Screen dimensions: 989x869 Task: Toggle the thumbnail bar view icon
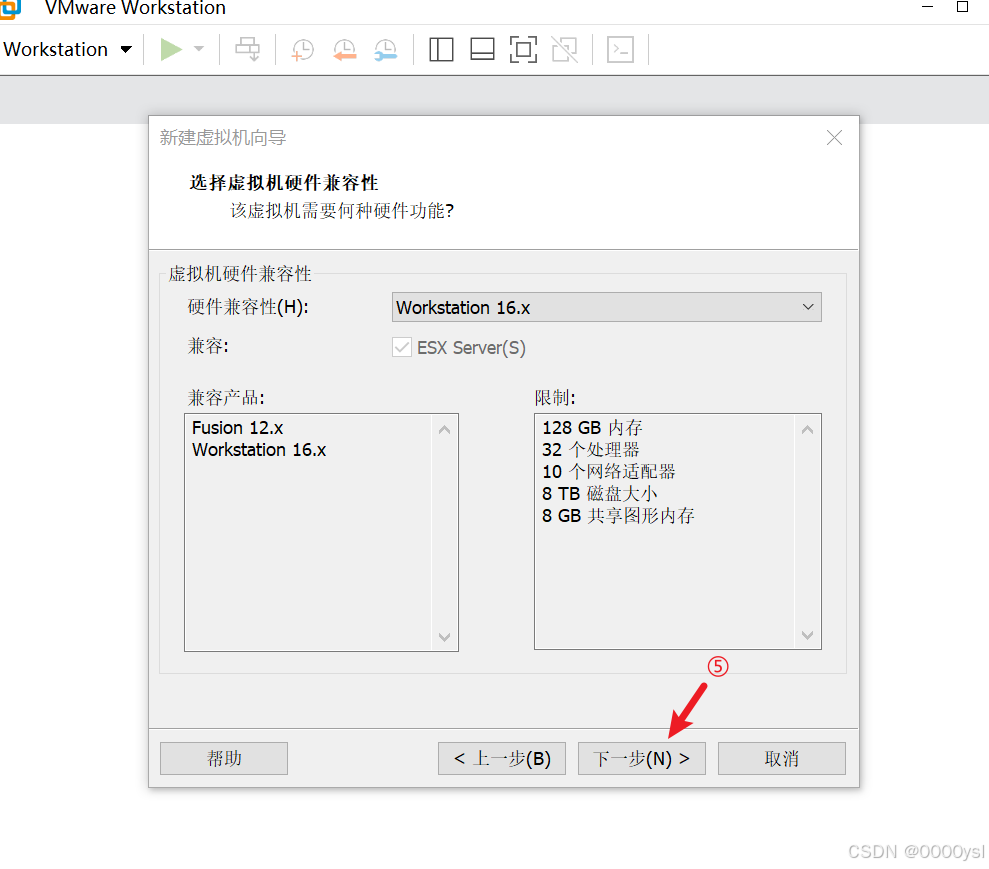pos(482,49)
